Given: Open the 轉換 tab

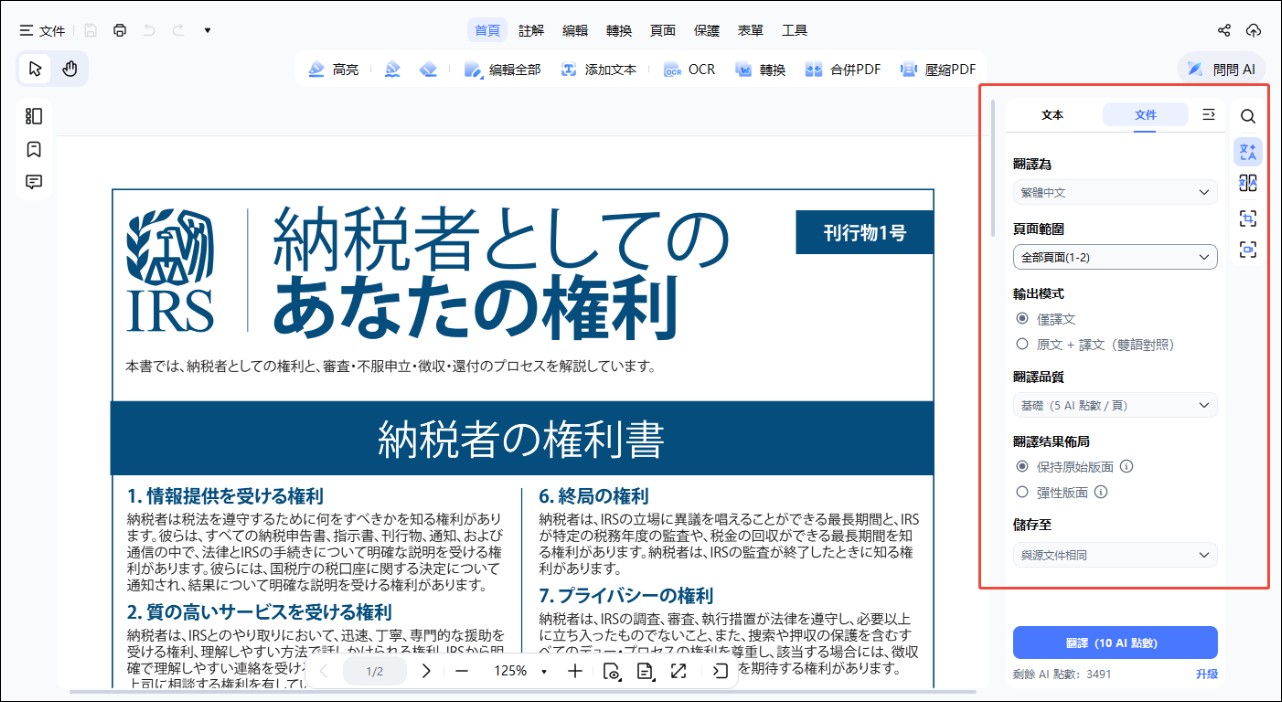Looking at the screenshot, I should [x=619, y=30].
